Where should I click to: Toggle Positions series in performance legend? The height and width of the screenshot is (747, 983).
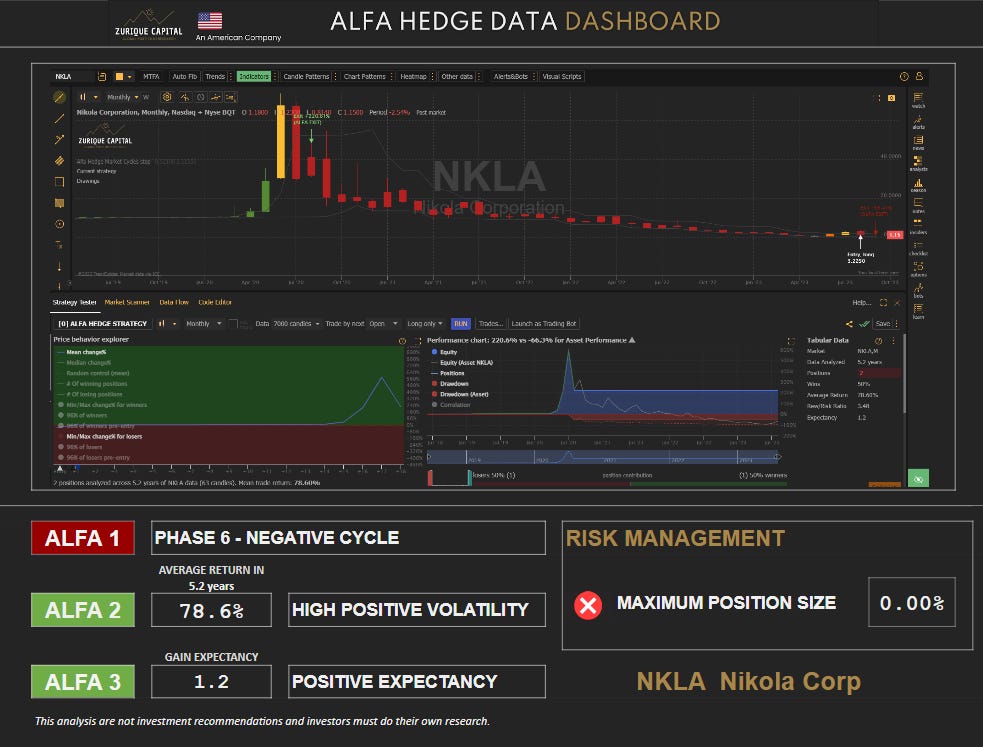(x=448, y=374)
